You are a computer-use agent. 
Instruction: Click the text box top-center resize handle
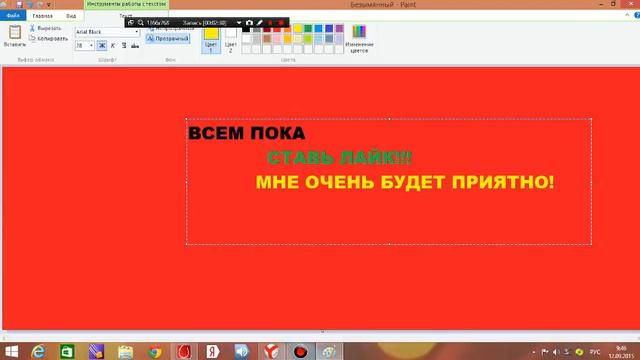pos(389,119)
